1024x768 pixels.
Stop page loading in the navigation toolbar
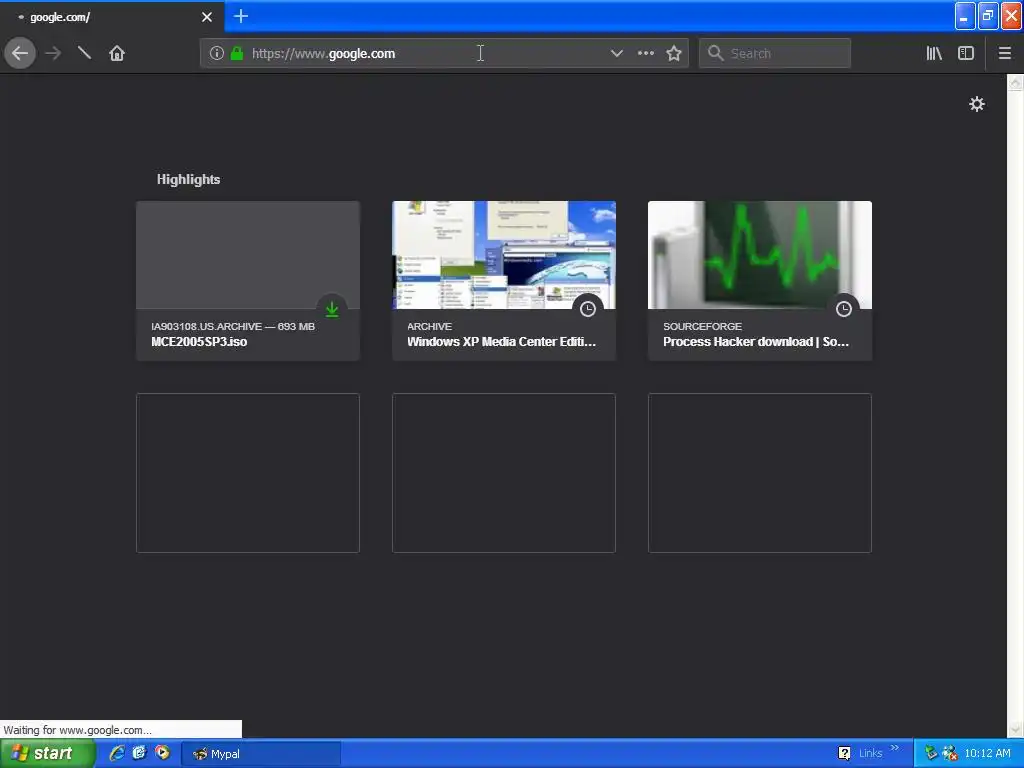point(84,53)
